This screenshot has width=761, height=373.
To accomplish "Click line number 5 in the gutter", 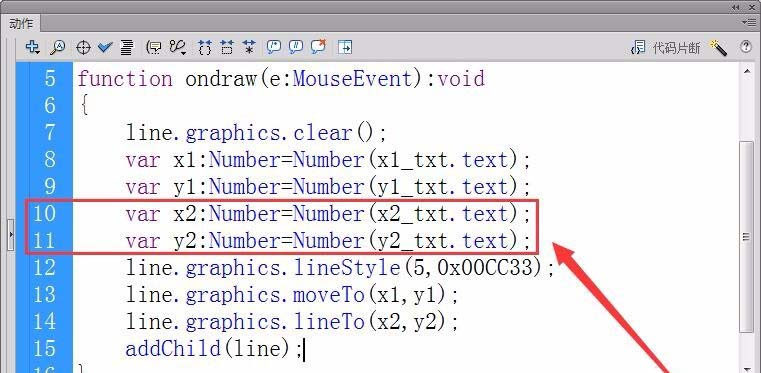I will (50, 79).
